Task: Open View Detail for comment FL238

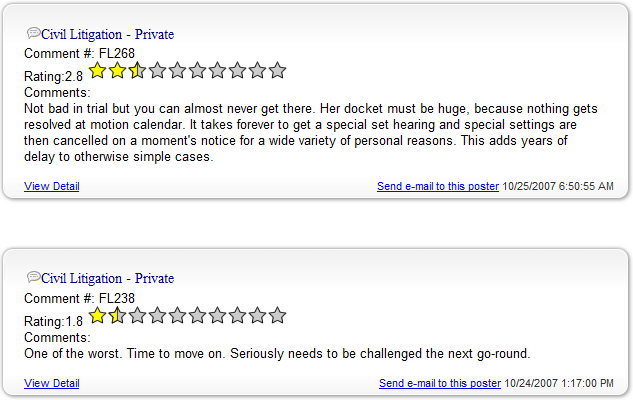Action: coord(52,383)
